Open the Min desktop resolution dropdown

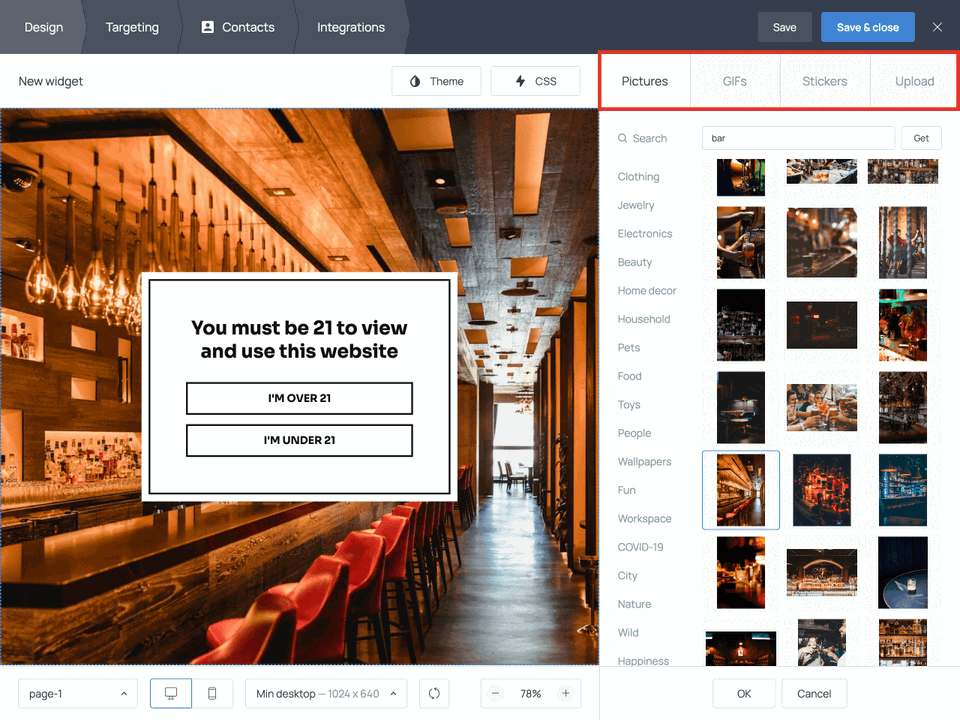pos(325,693)
